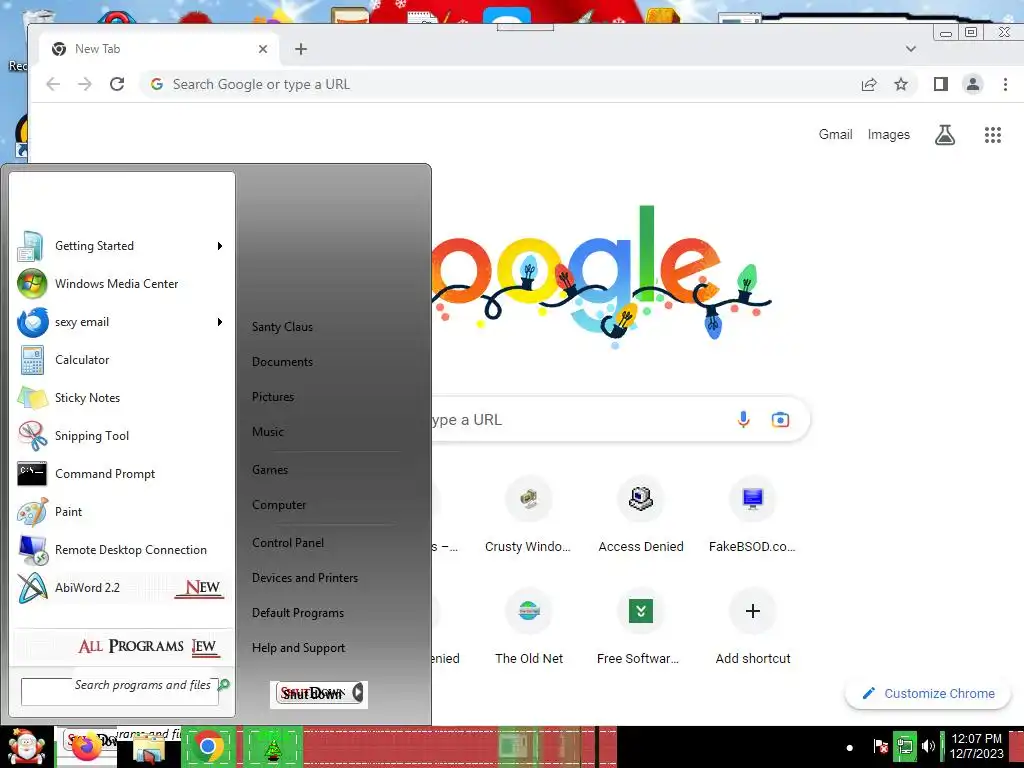Click Search programs and files box
Screen dimensions: 1024x768
tap(120, 692)
